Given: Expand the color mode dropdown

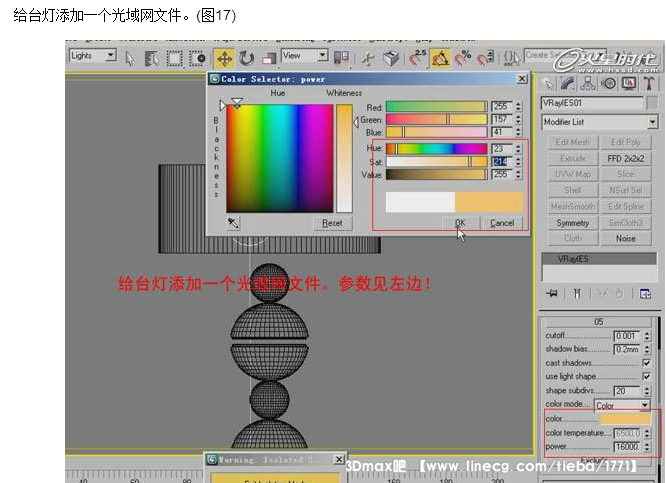Looking at the screenshot, I should 618,405.
